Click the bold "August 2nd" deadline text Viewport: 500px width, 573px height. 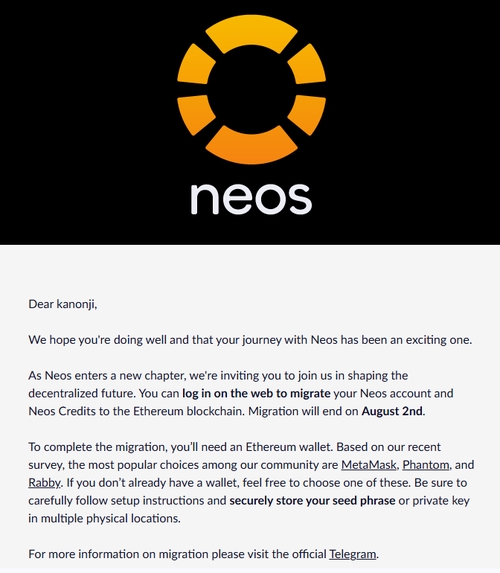392,411
